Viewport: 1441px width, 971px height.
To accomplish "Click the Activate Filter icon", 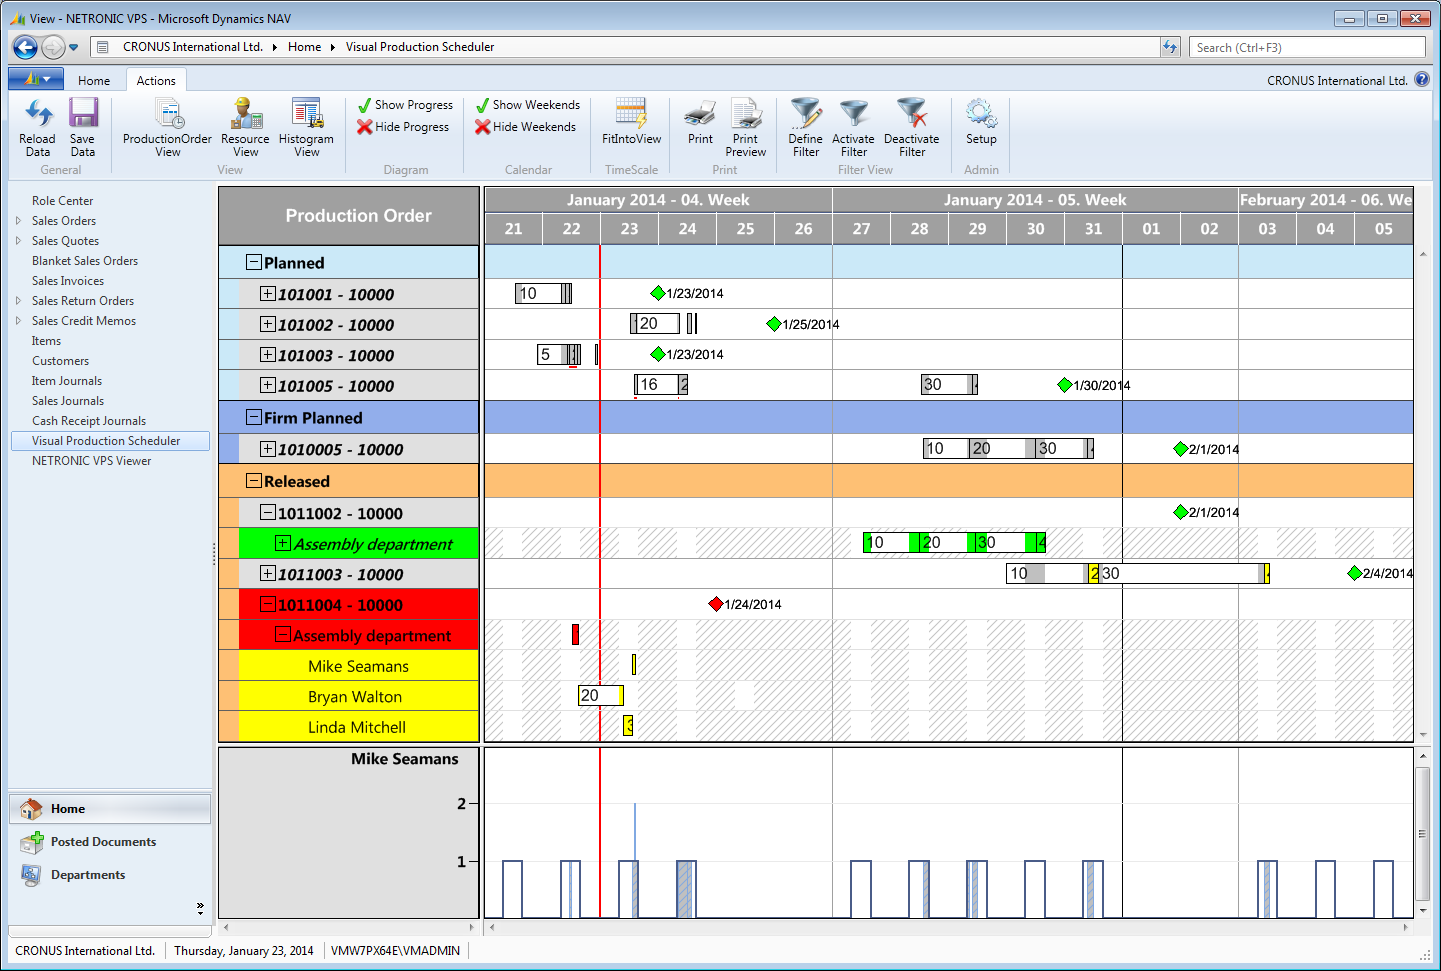I will click(x=853, y=127).
